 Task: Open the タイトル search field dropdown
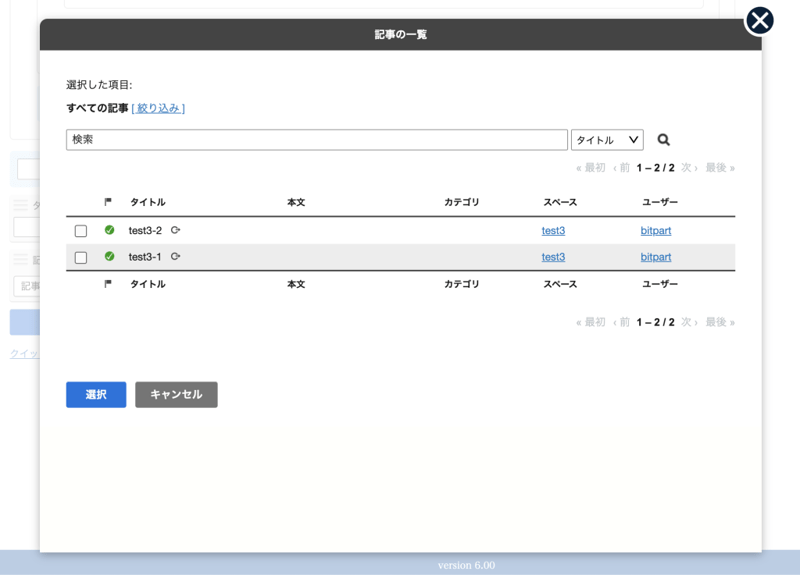[x=607, y=140]
